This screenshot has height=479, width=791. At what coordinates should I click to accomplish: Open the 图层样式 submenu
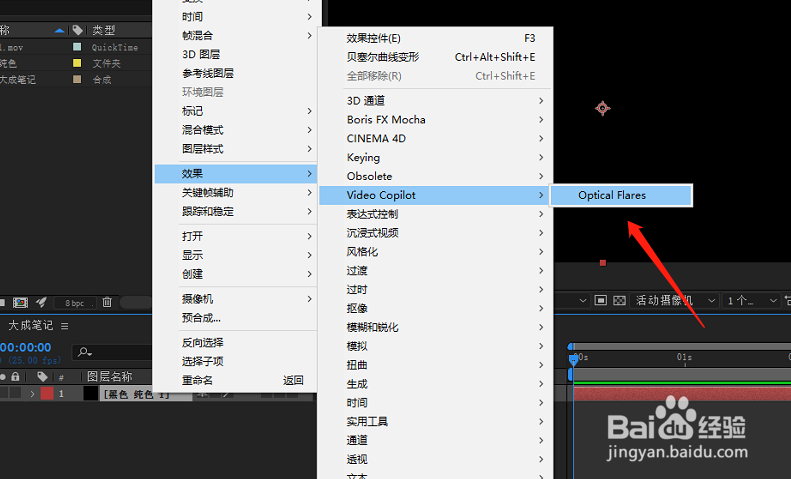coord(236,149)
